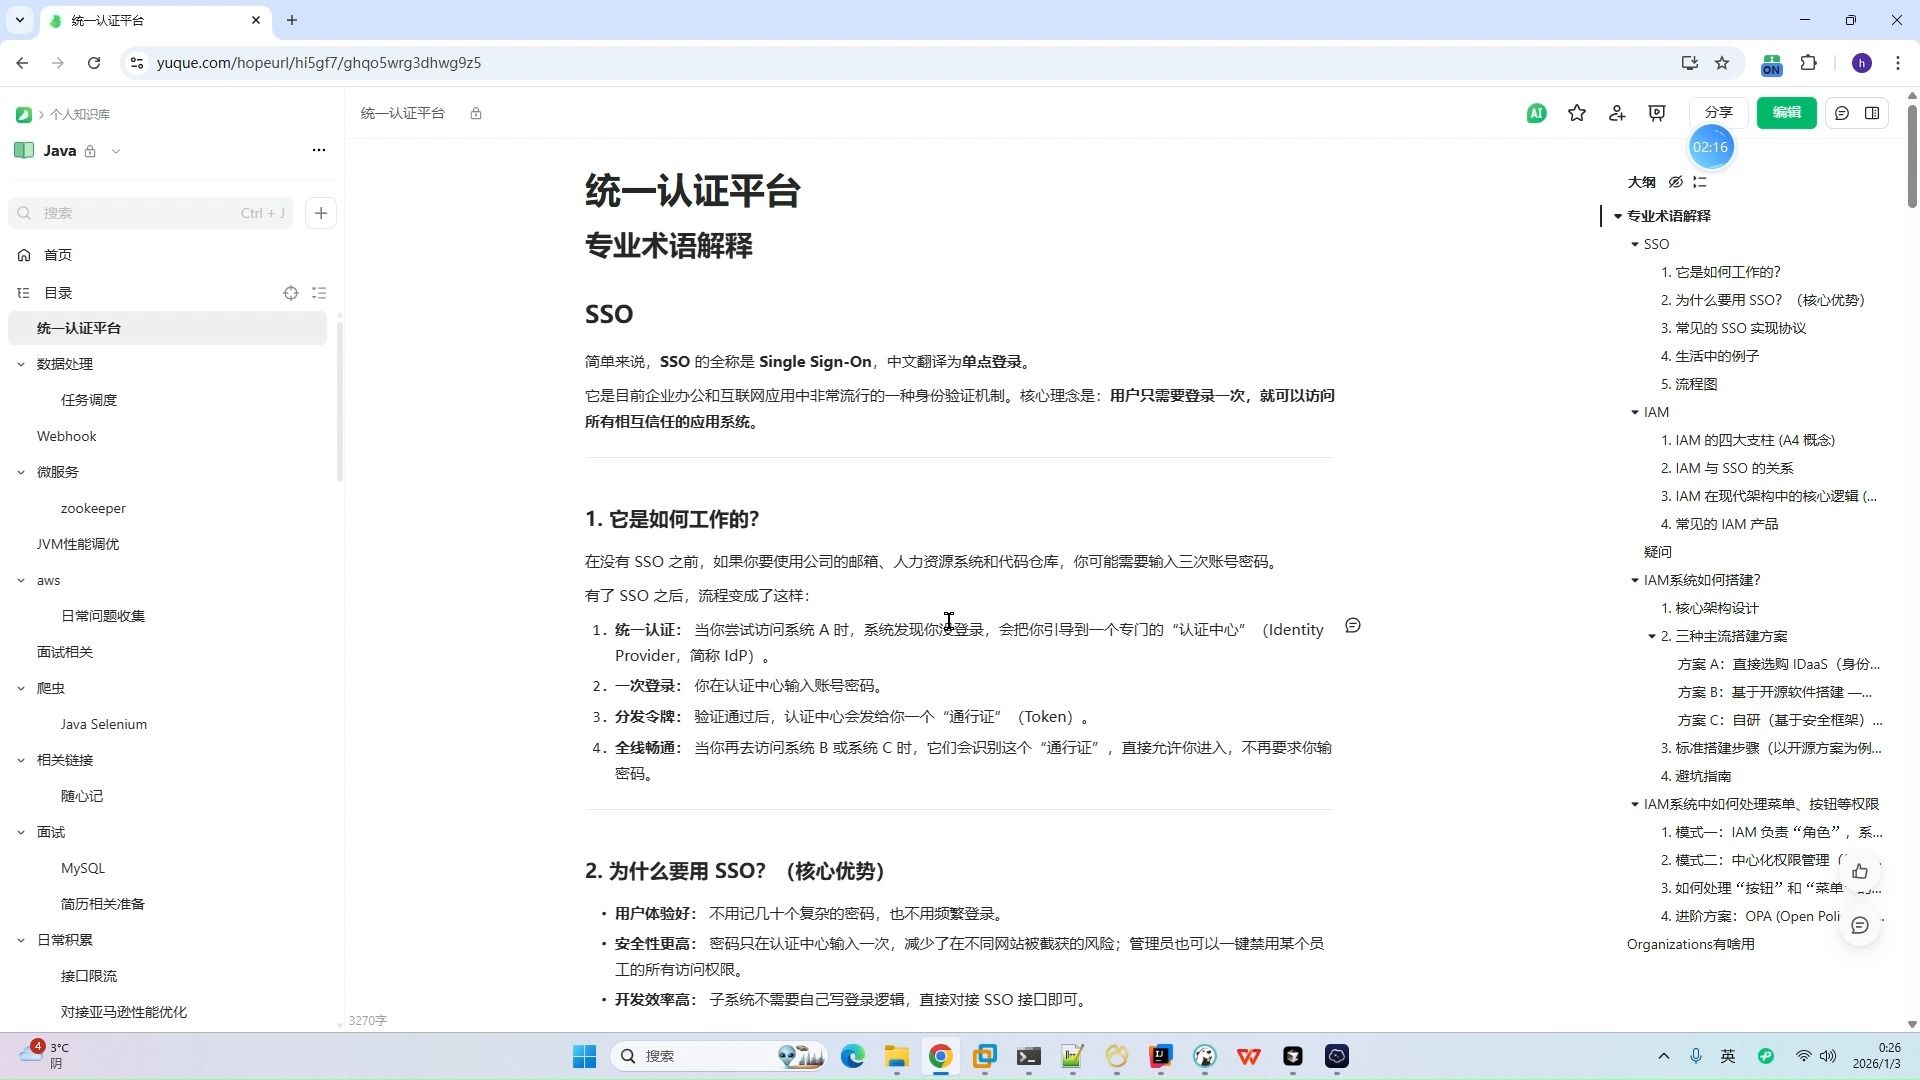Click the plus button to create a new document
This screenshot has height=1080, width=1920.
click(321, 213)
